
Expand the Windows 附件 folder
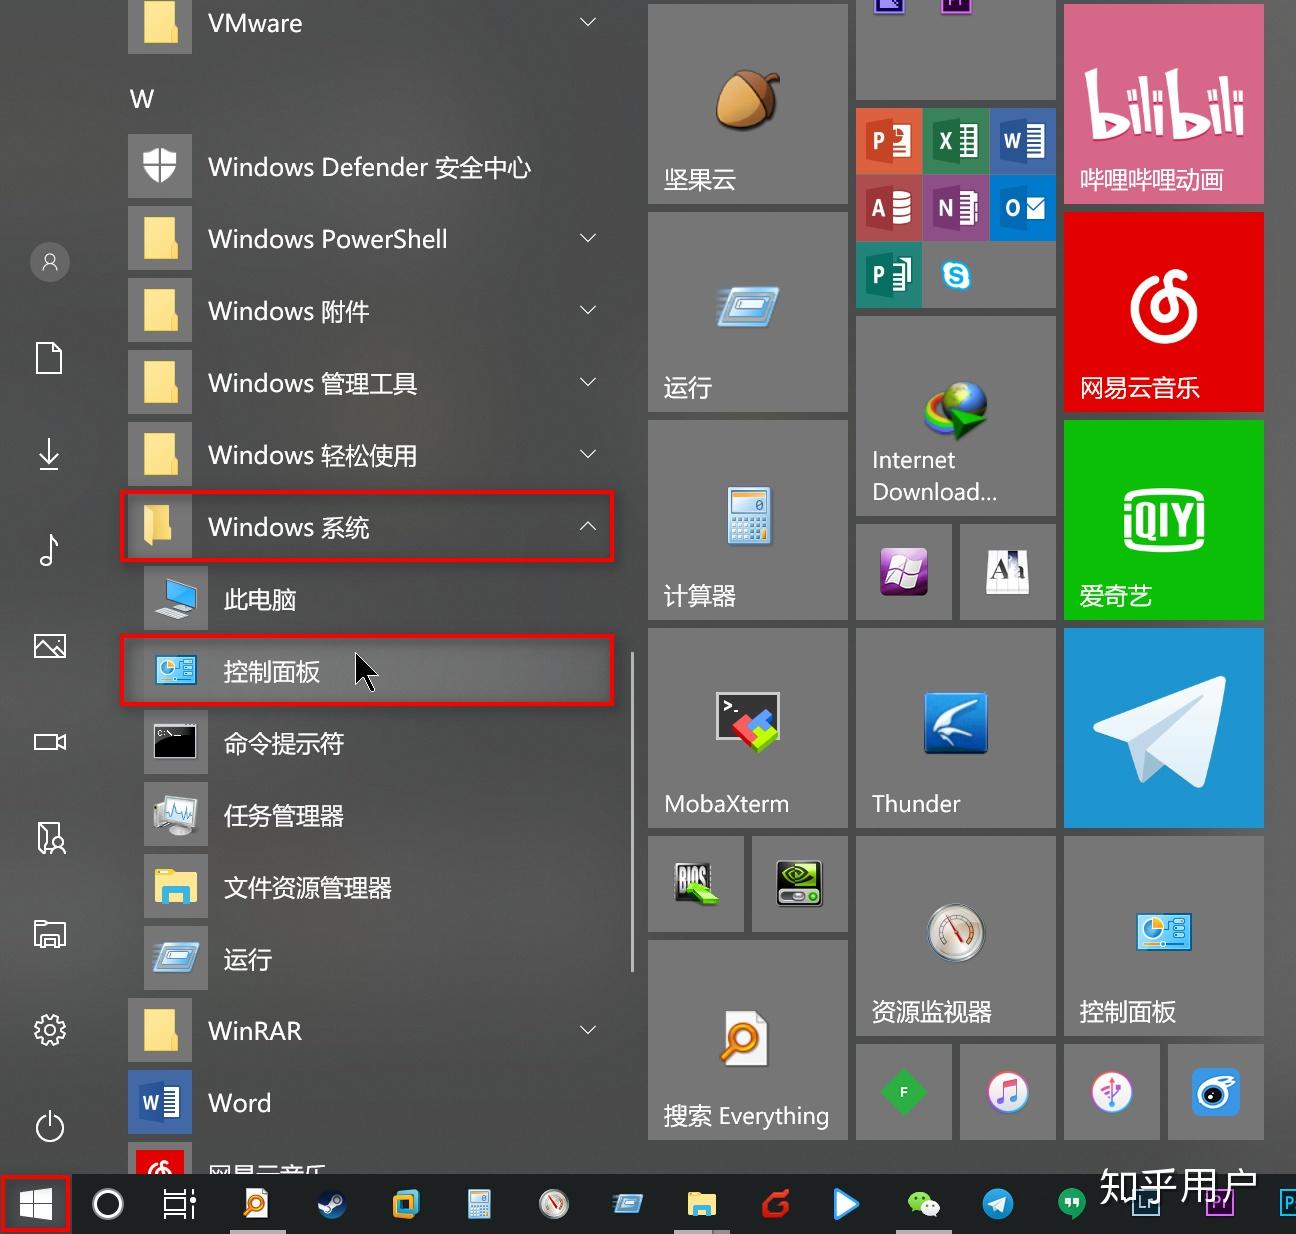click(x=368, y=311)
